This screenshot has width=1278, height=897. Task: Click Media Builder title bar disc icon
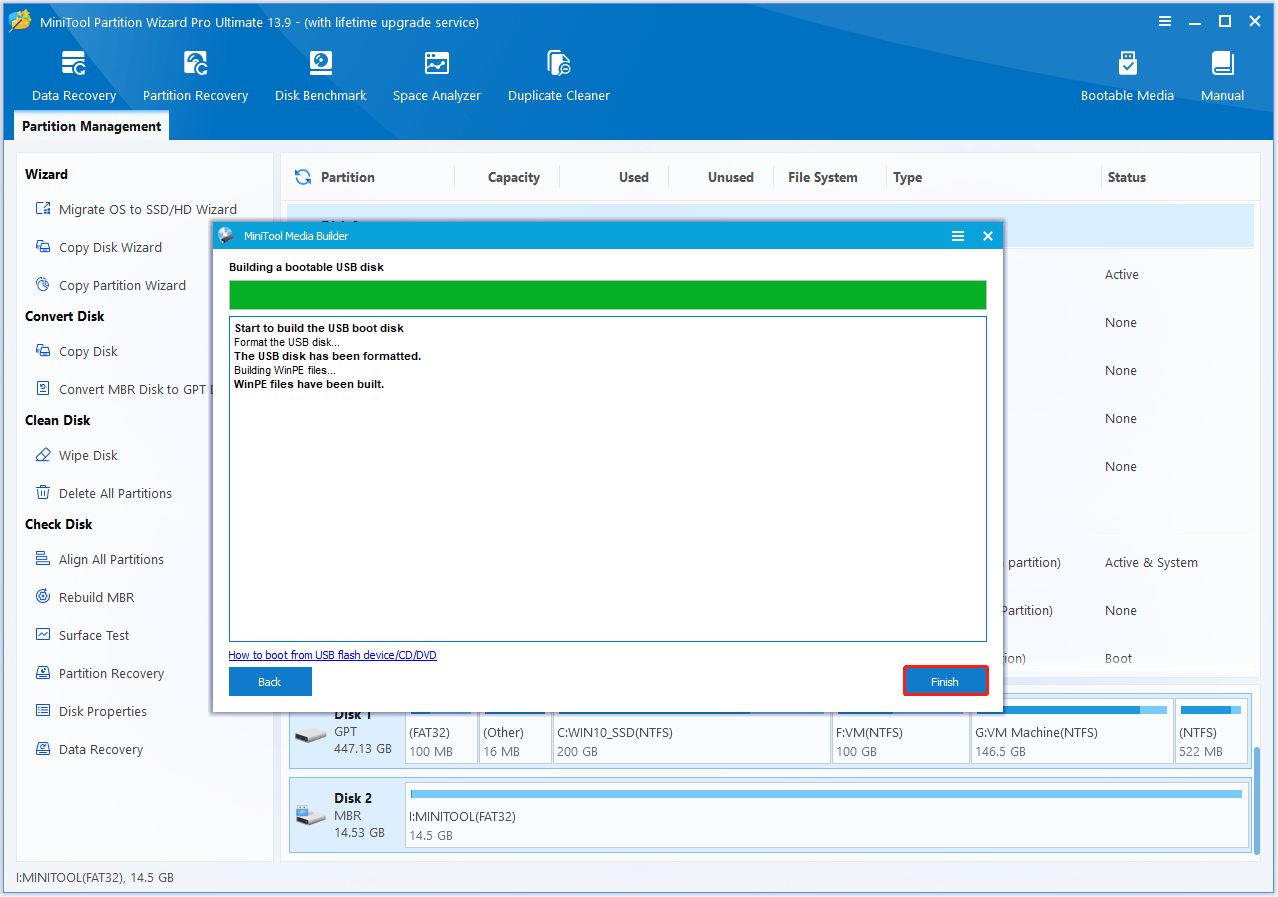click(226, 236)
